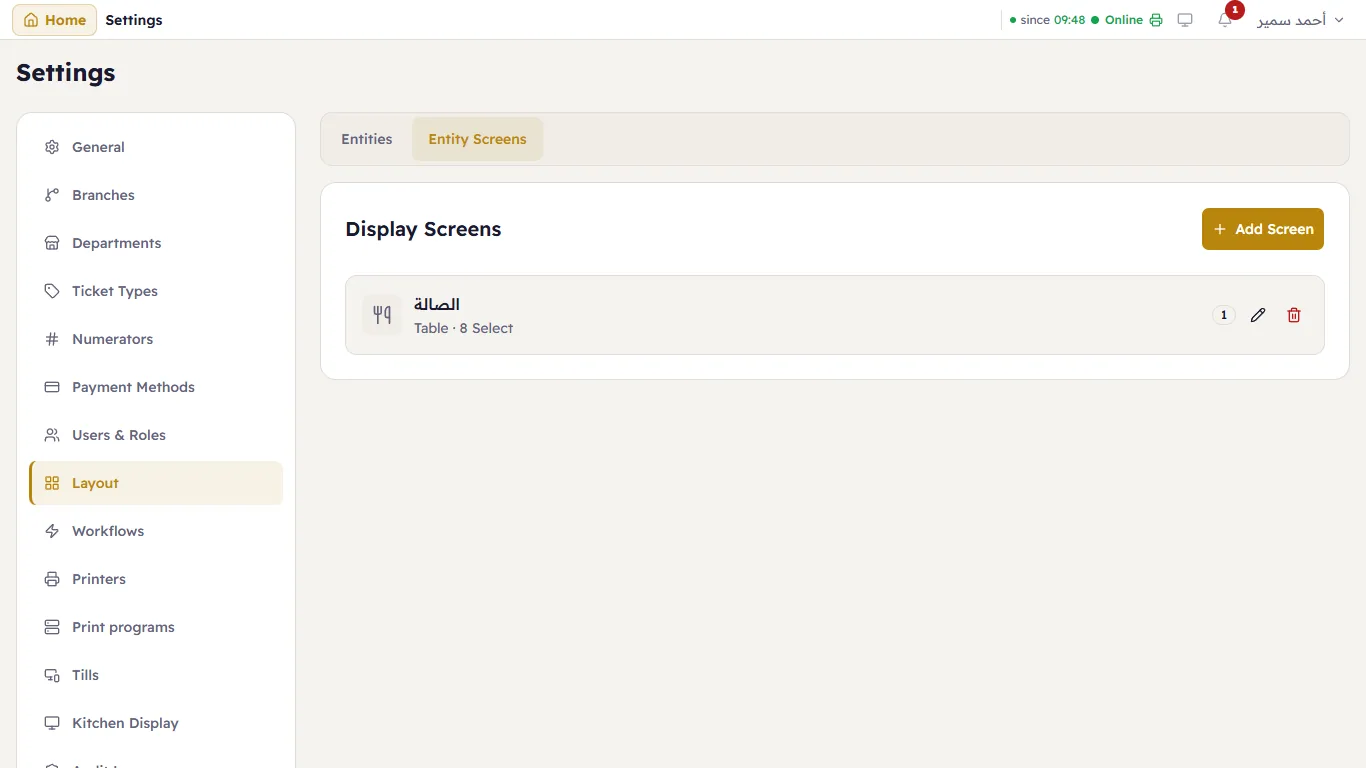Click the Settings breadcrumb label
Viewport: 1366px width, 768px height.
tap(134, 20)
